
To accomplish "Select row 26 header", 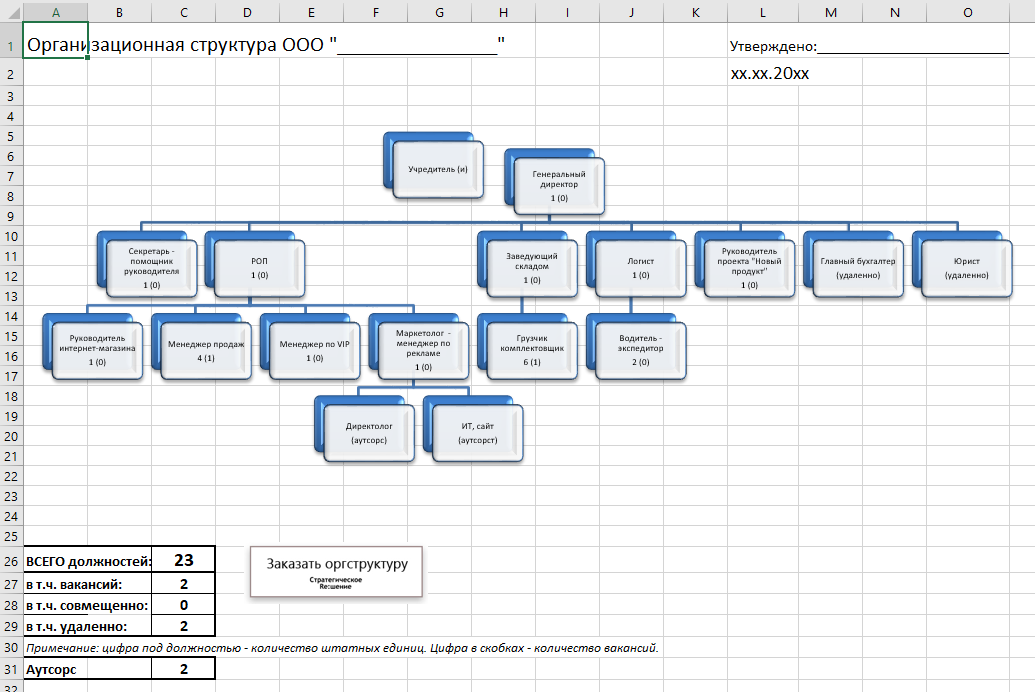I will pyautogui.click(x=11, y=561).
